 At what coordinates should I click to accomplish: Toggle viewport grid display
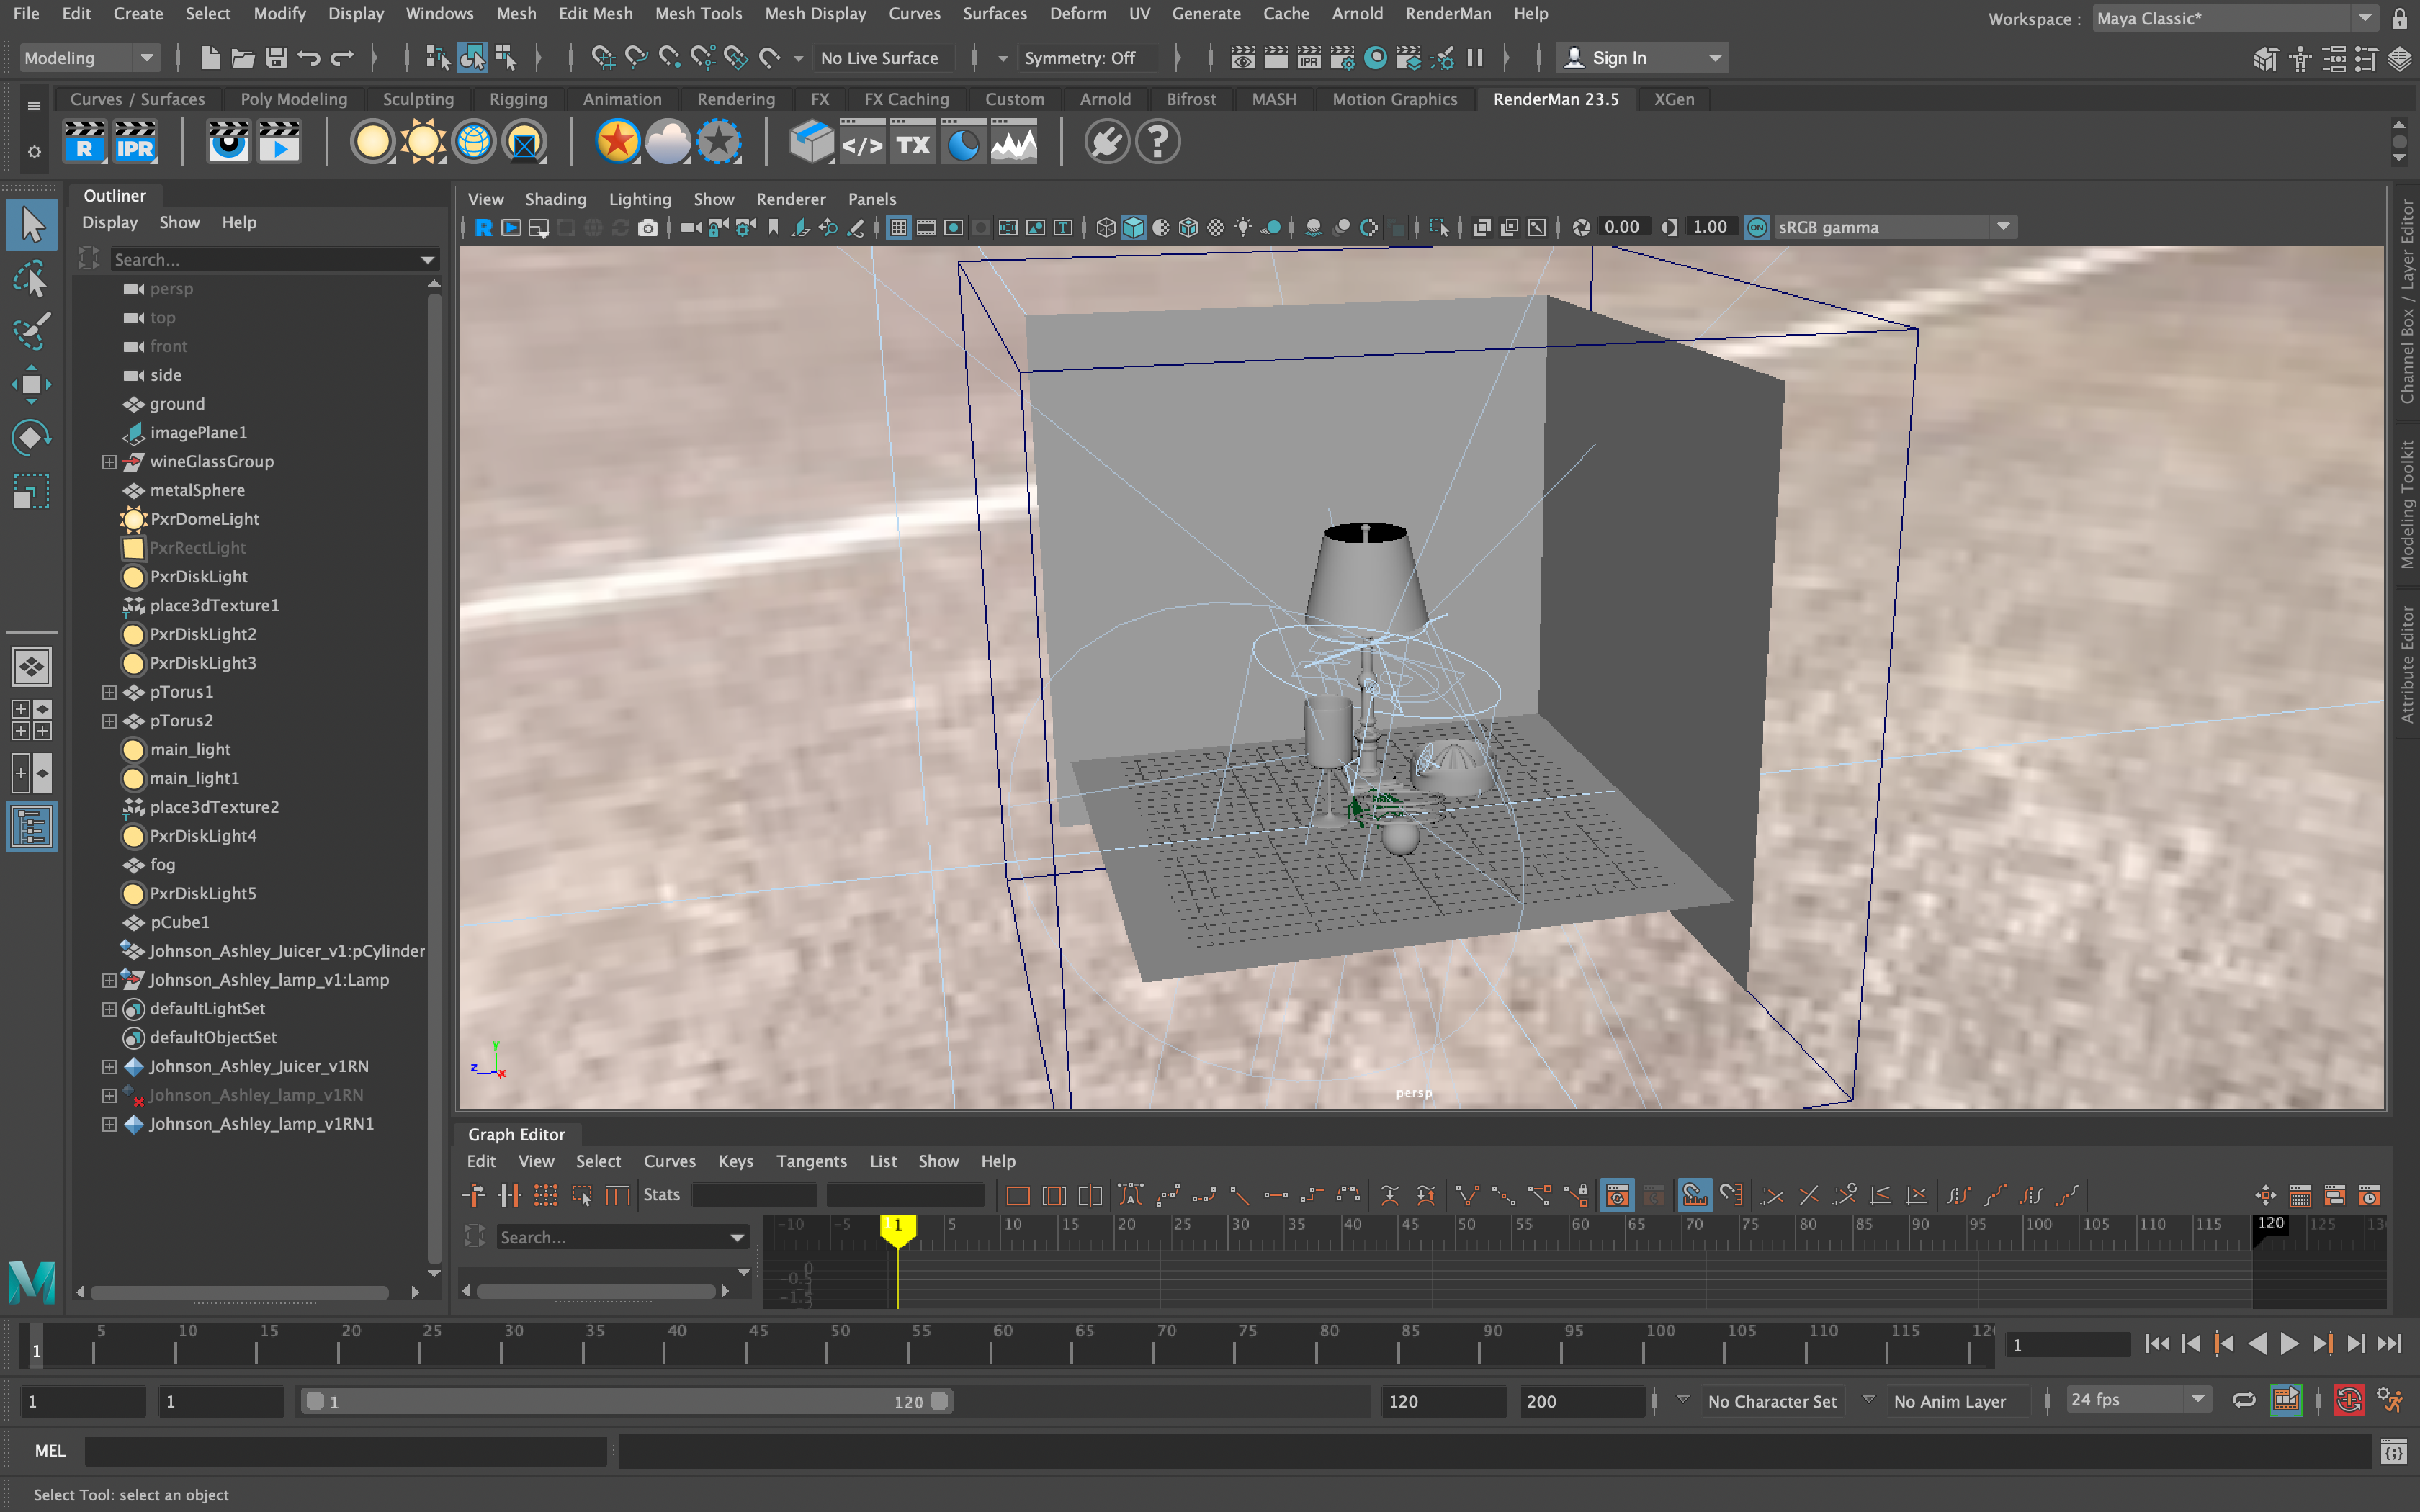click(898, 228)
